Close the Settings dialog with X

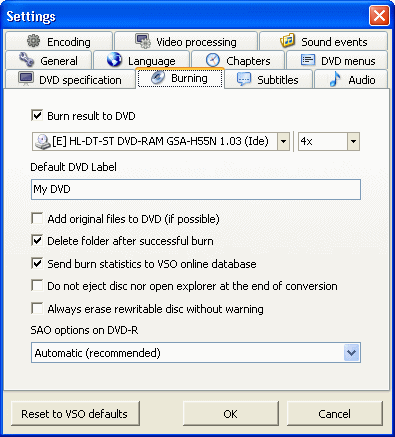click(379, 16)
